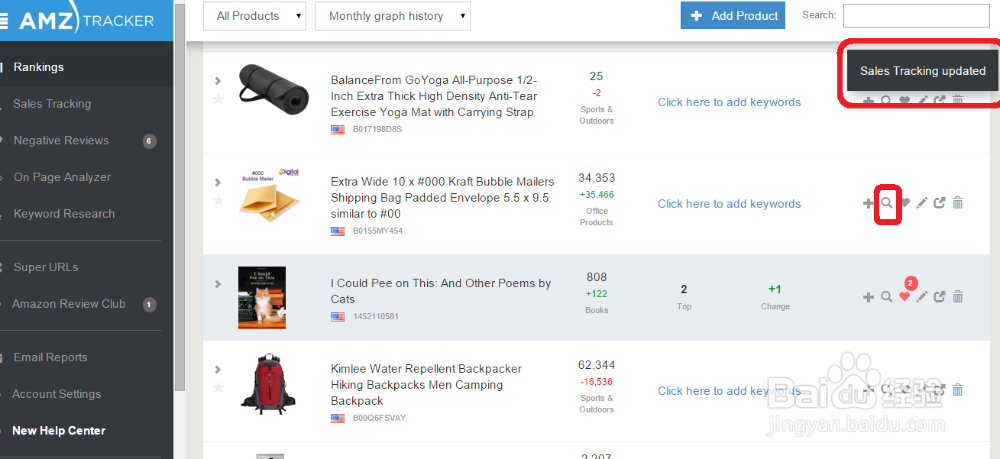1000x459 pixels.
Task: Click magnifier icon on cat poems row
Action: tap(886, 296)
